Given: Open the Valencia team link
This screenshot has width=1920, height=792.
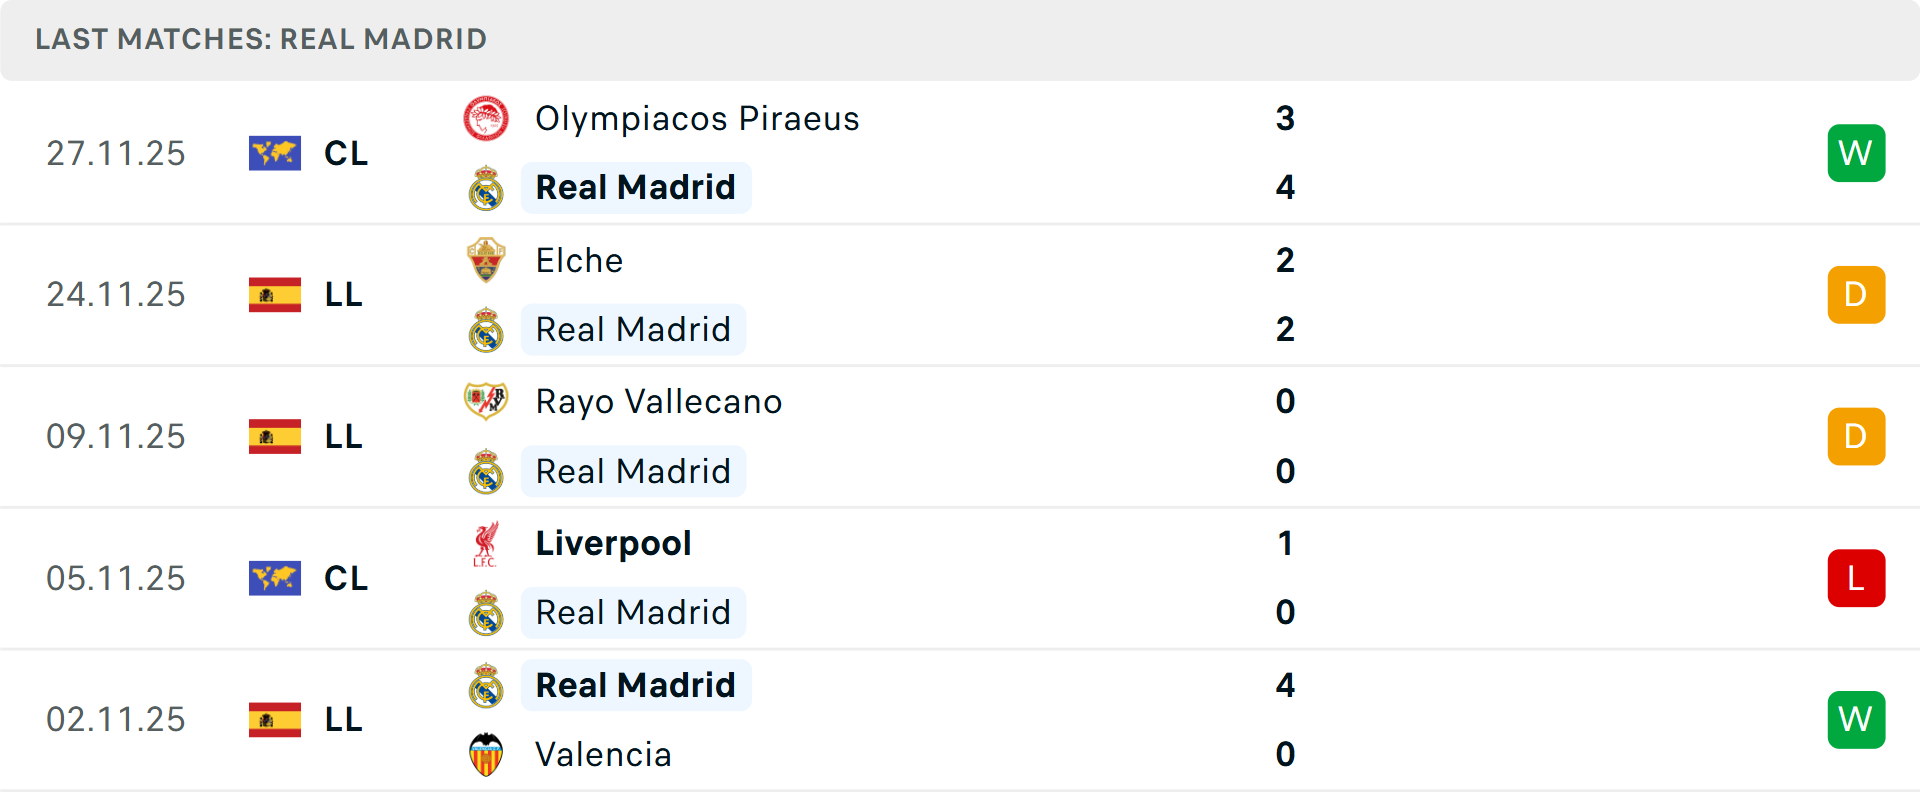Looking at the screenshot, I should click(x=603, y=755).
